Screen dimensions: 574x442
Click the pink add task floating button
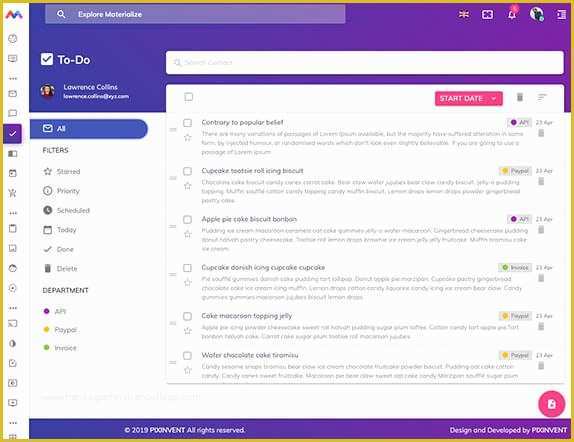[552, 404]
